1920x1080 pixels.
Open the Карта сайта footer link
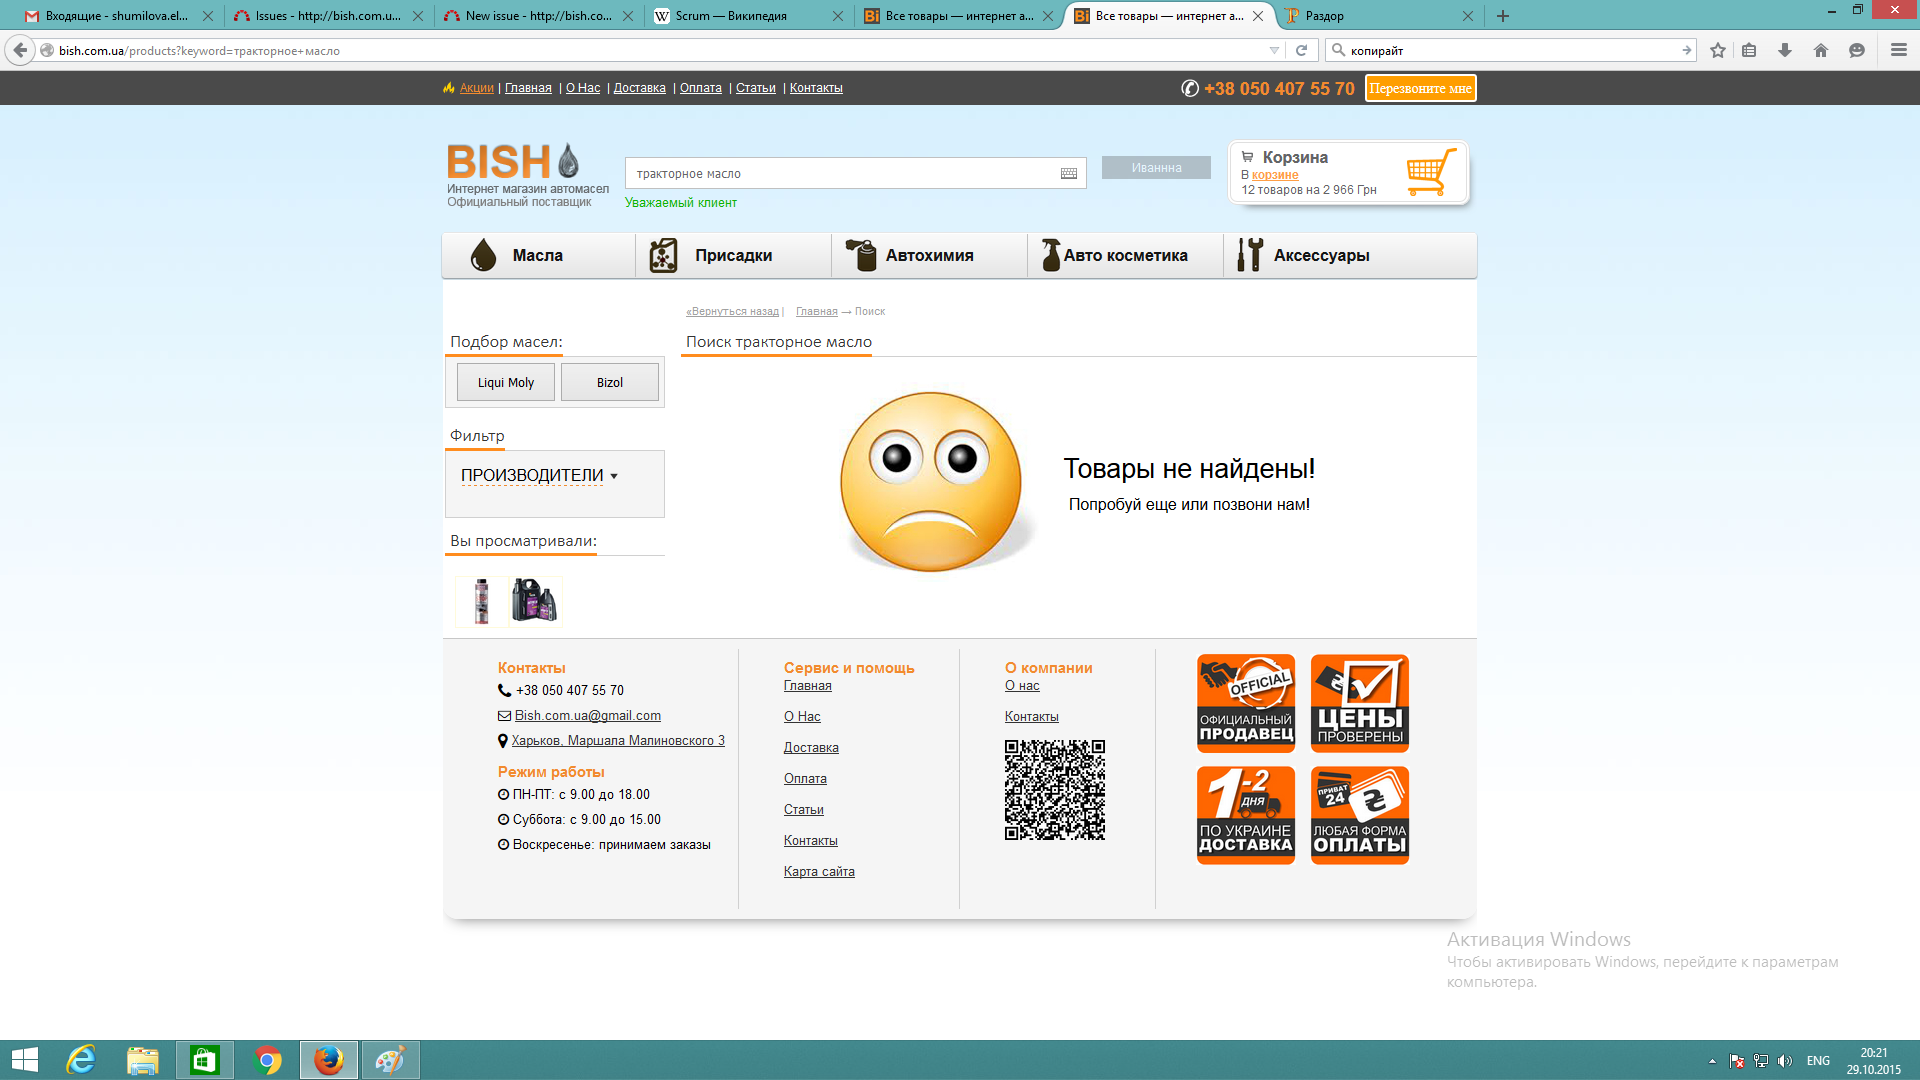(819, 872)
